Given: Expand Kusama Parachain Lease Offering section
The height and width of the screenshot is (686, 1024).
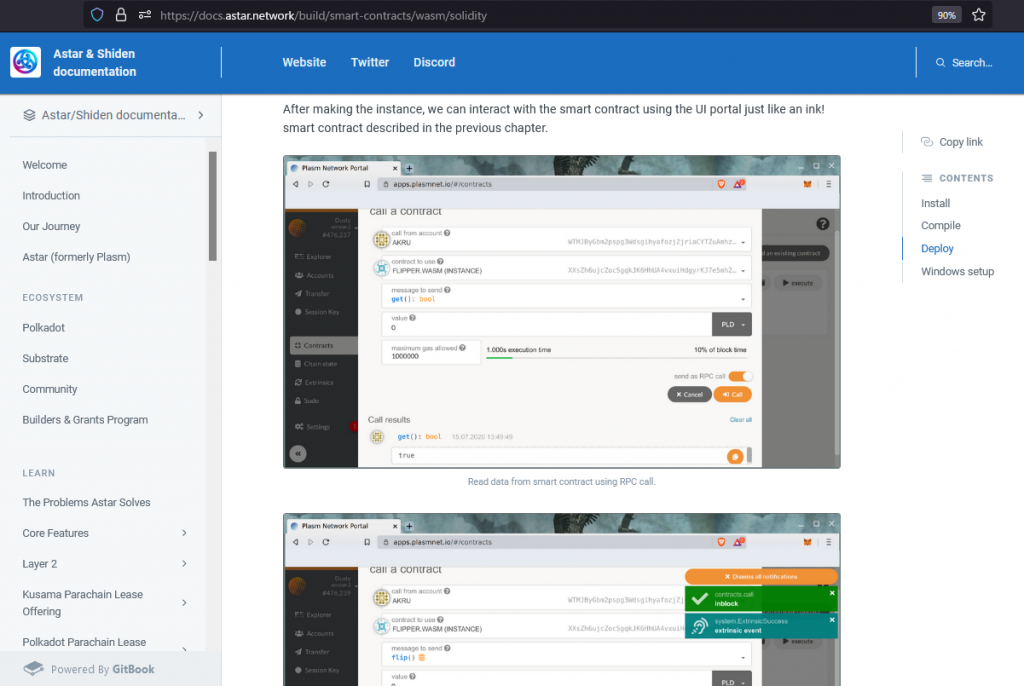Looking at the screenshot, I should pos(184,603).
